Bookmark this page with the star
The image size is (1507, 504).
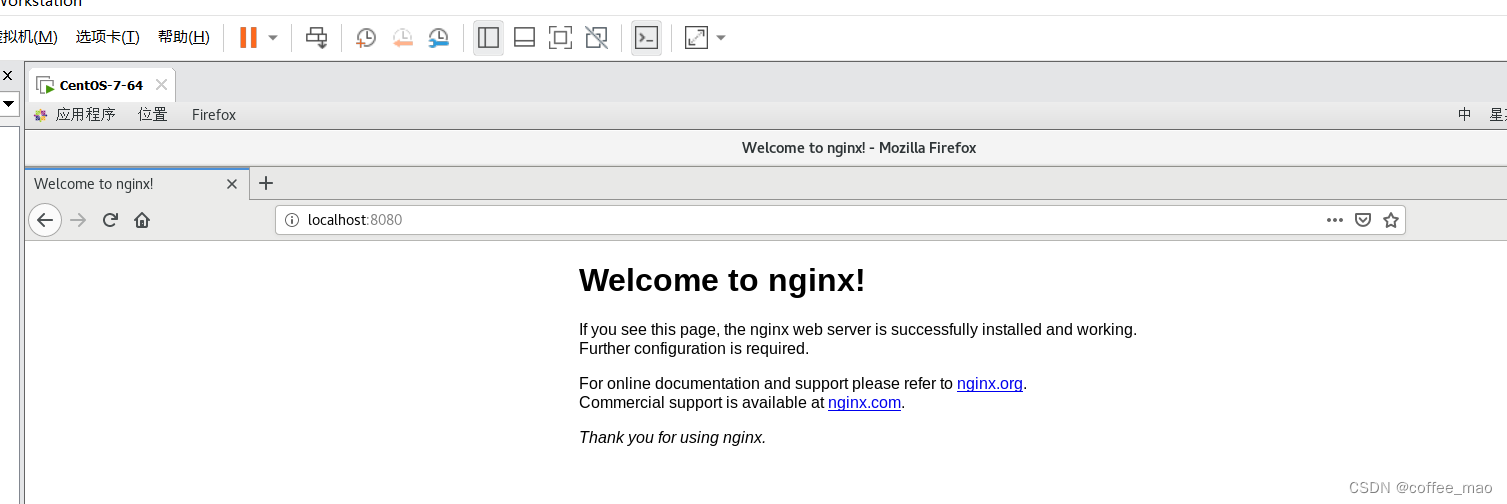point(1391,220)
